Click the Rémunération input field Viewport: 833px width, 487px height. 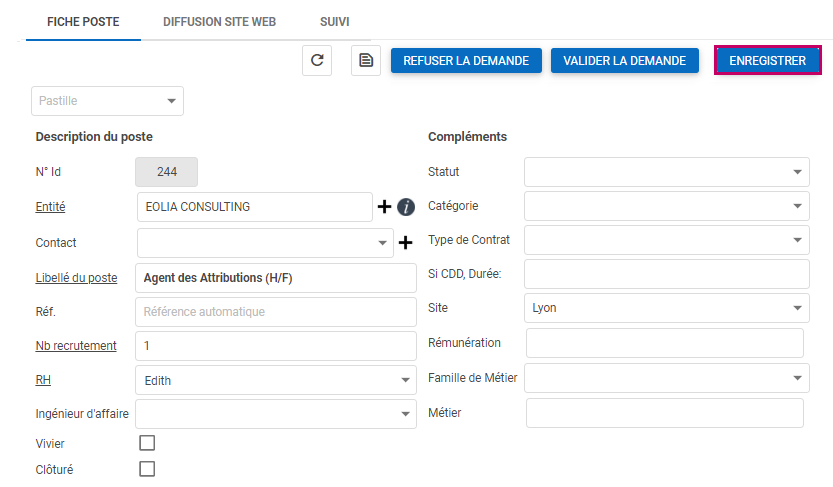[x=664, y=343]
